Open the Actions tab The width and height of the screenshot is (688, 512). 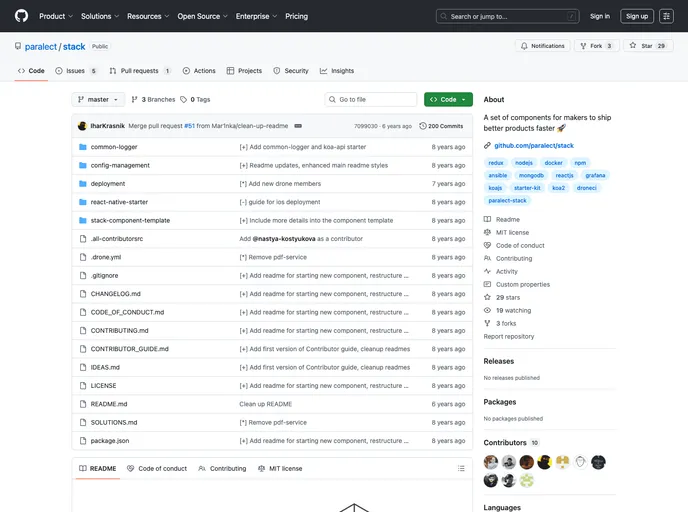coord(199,71)
